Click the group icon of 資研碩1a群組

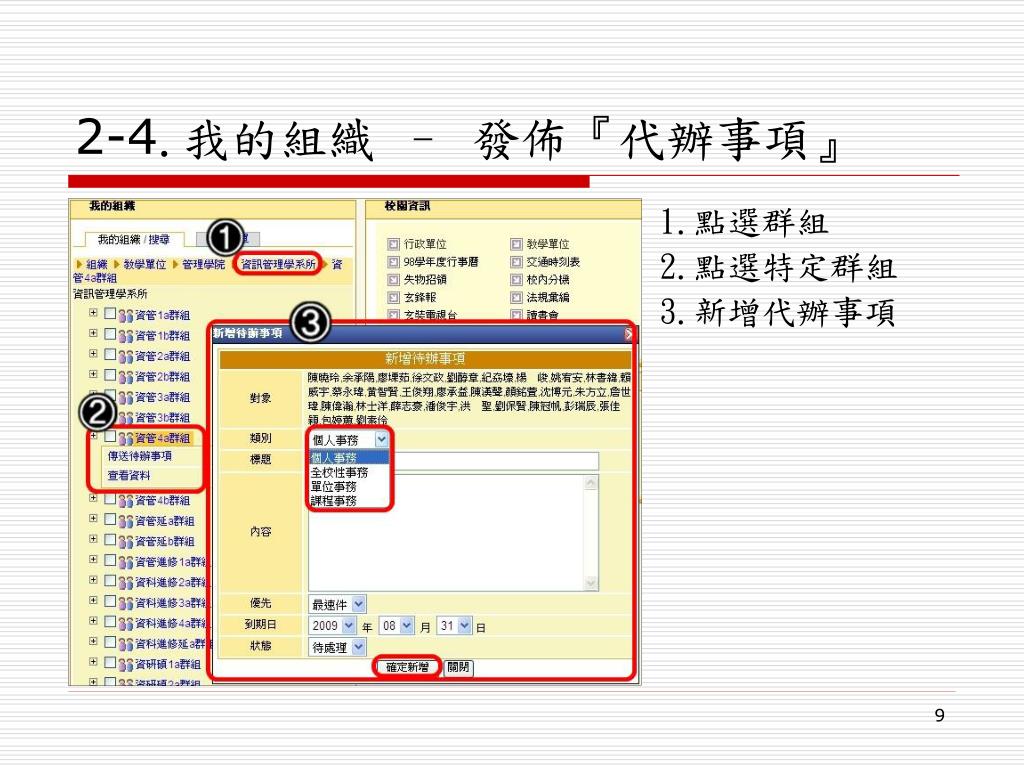point(125,665)
